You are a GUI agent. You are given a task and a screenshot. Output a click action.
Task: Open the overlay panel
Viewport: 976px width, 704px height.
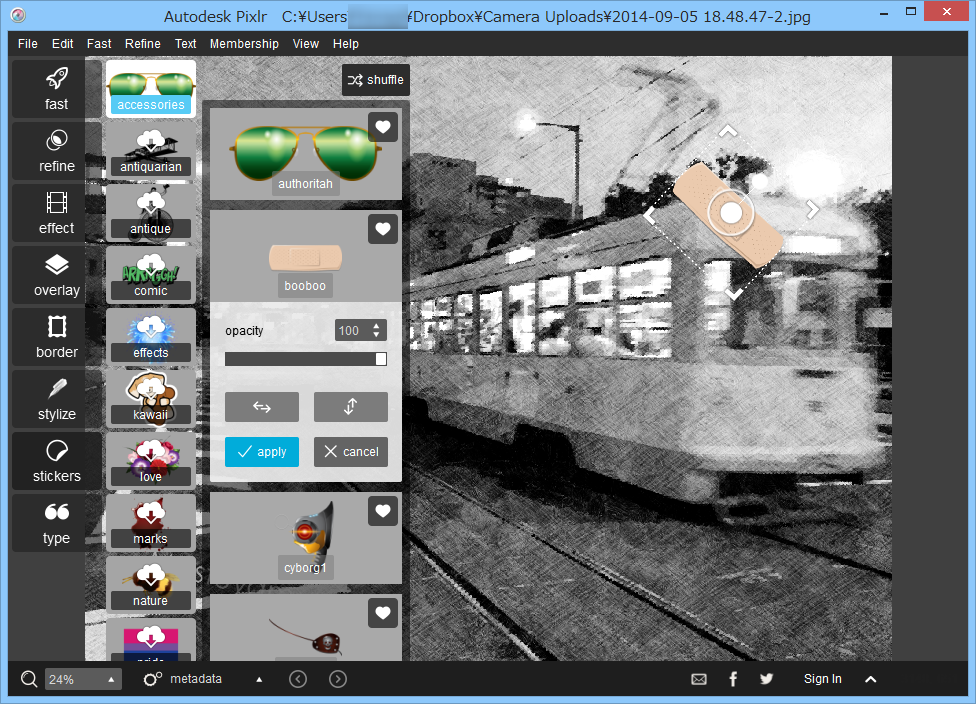(x=56, y=275)
